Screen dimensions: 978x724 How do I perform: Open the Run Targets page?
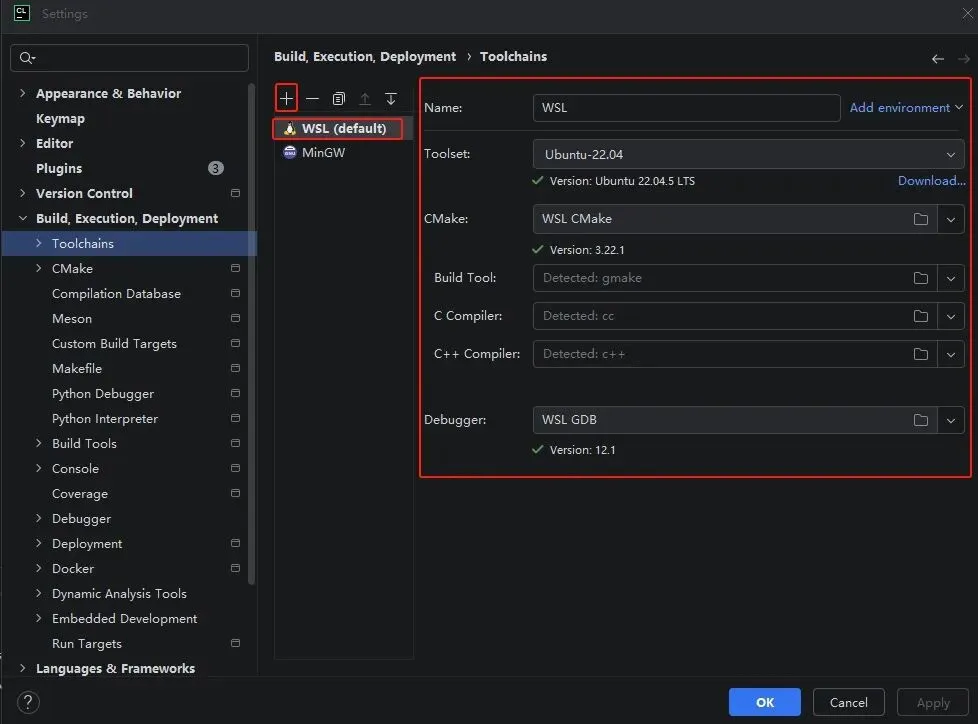(87, 644)
